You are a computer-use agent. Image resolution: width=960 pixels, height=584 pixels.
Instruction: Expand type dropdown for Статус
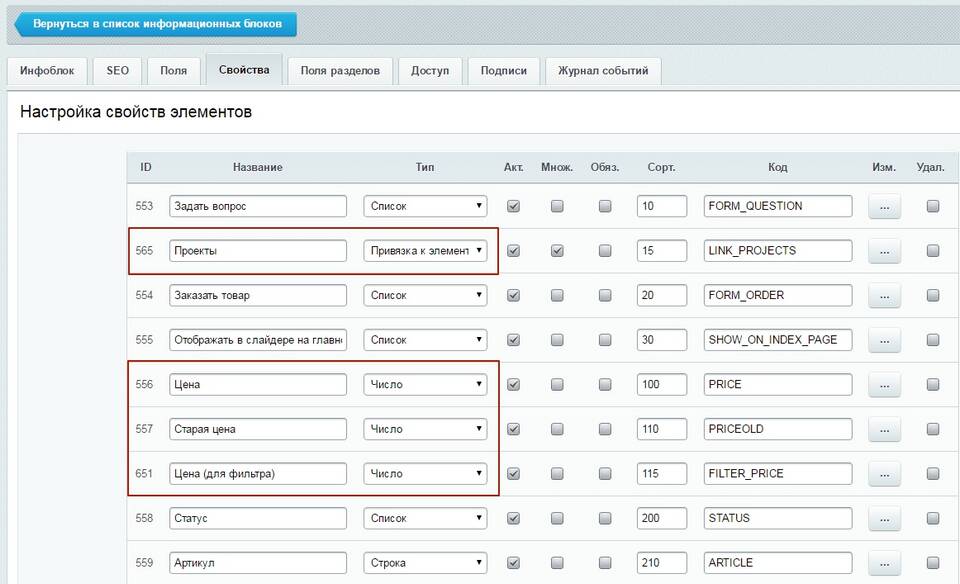coord(426,518)
